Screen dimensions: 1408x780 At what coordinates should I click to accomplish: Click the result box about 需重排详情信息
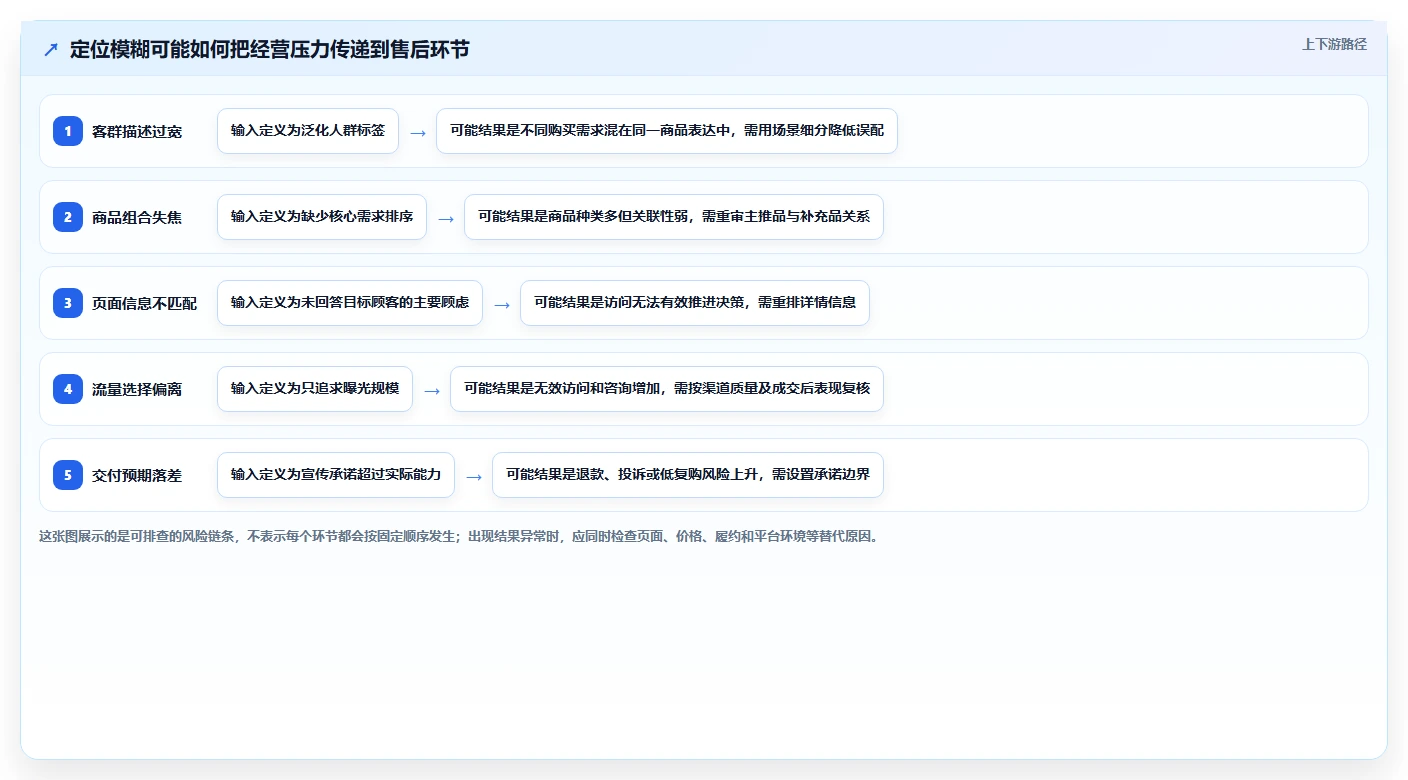pyautogui.click(x=695, y=303)
